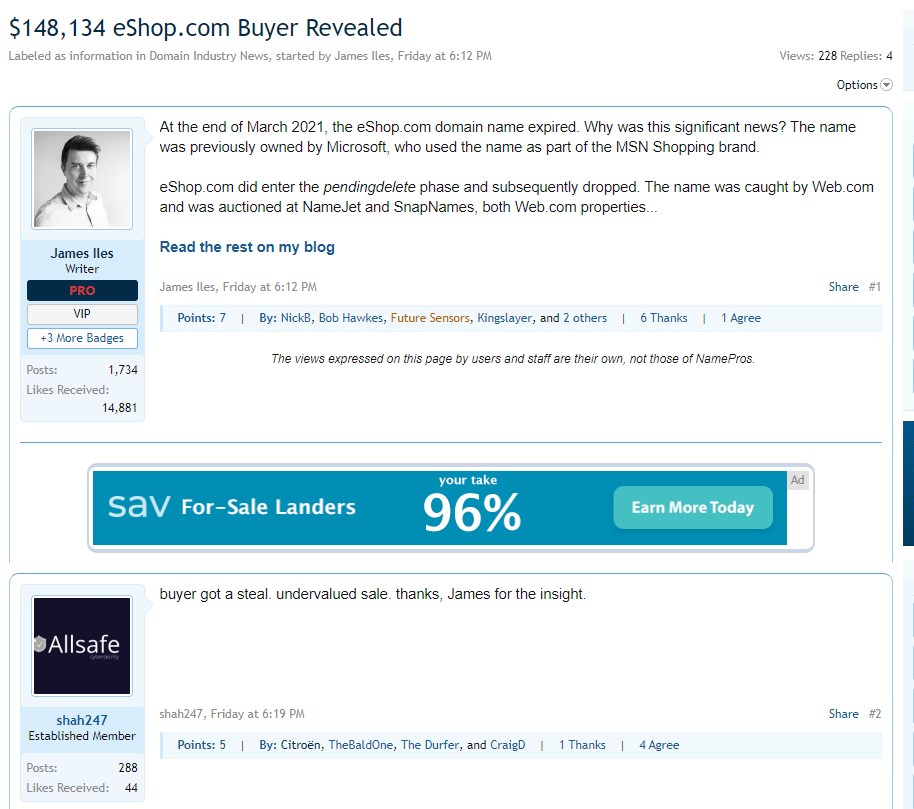Viewport: 914px width, 809px height.
Task: Click the Options menu label
Action: tap(857, 85)
